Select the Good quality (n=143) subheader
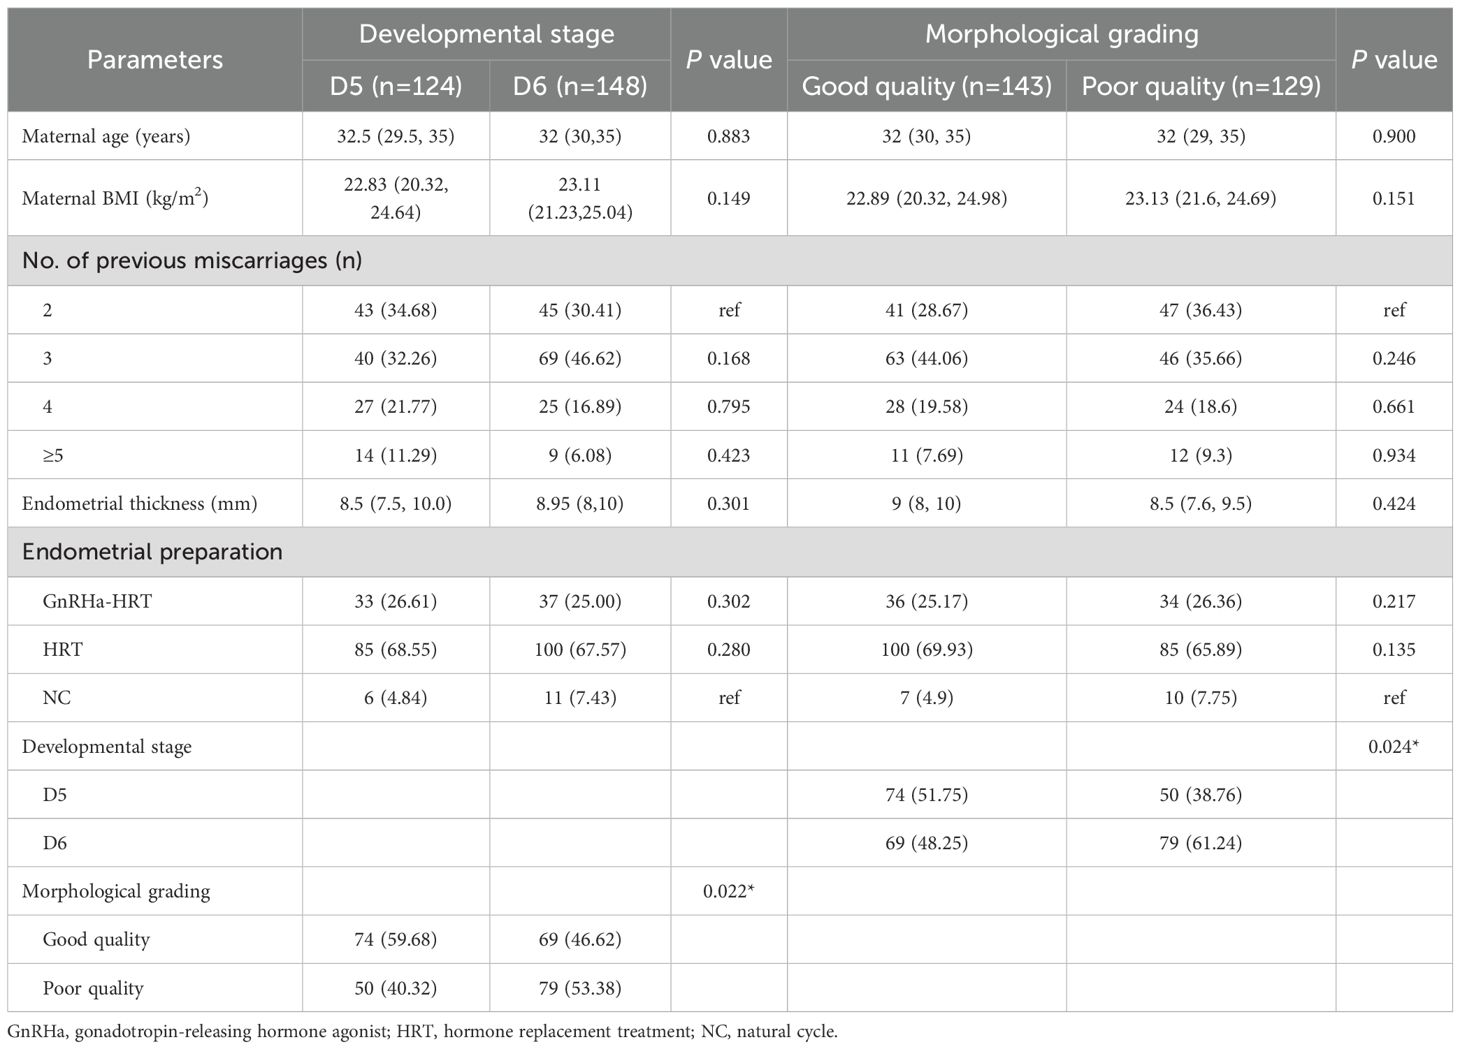The width and height of the screenshot is (1460, 1049). tap(926, 86)
